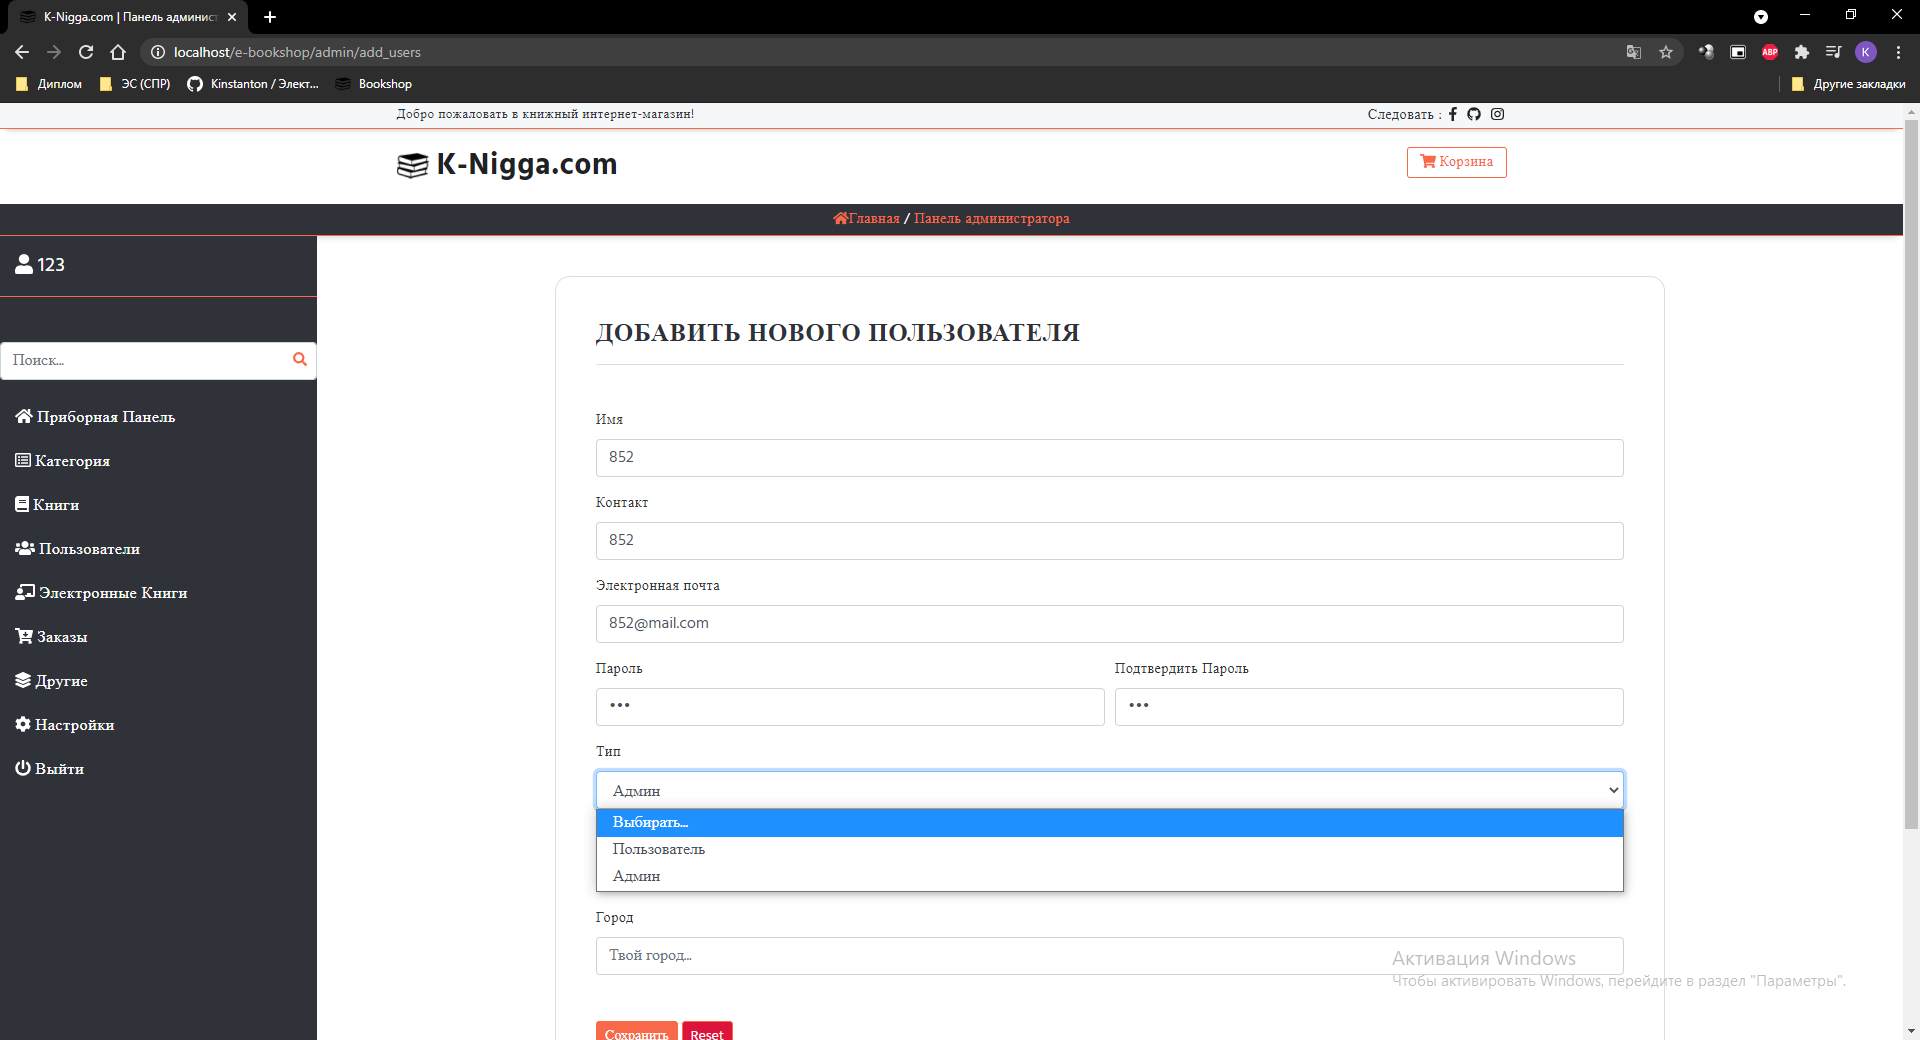
Task: Open the GitHub follow icon
Action: 1474,114
